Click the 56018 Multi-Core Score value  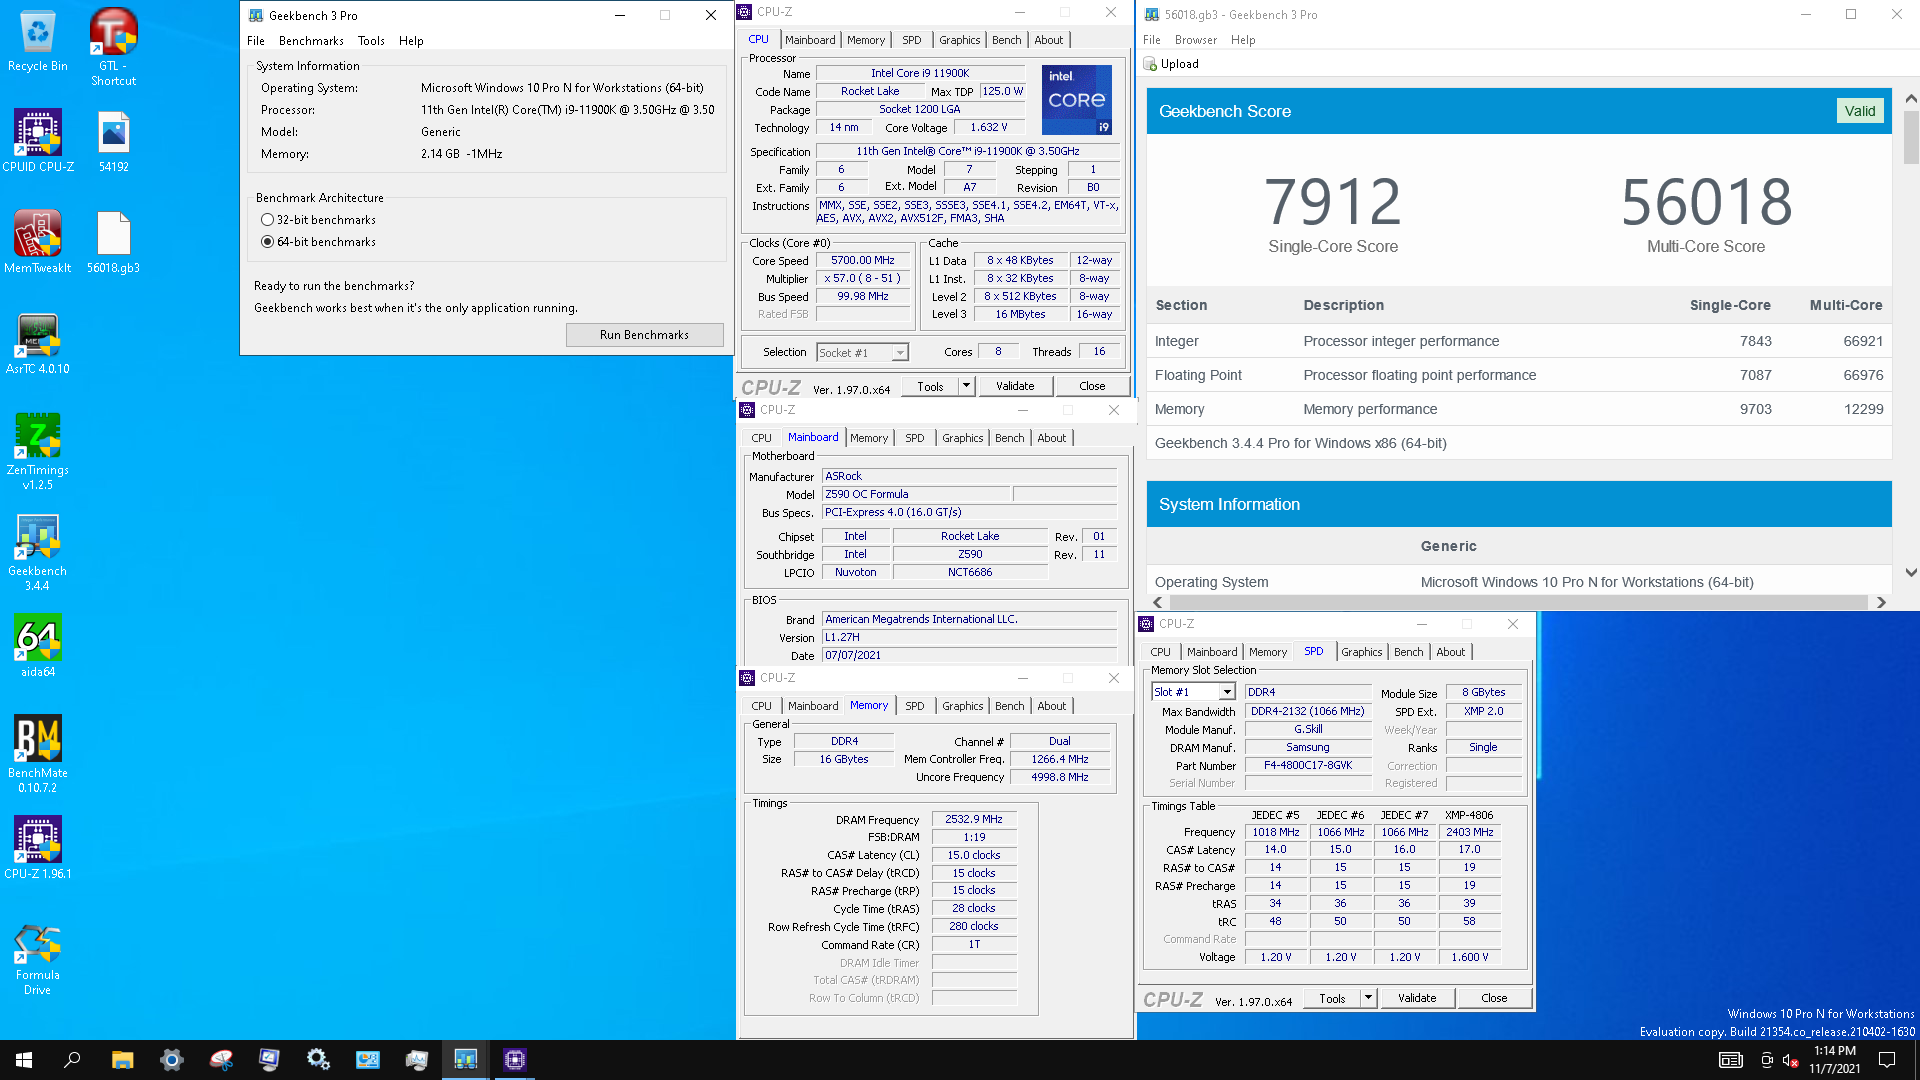tap(1706, 201)
